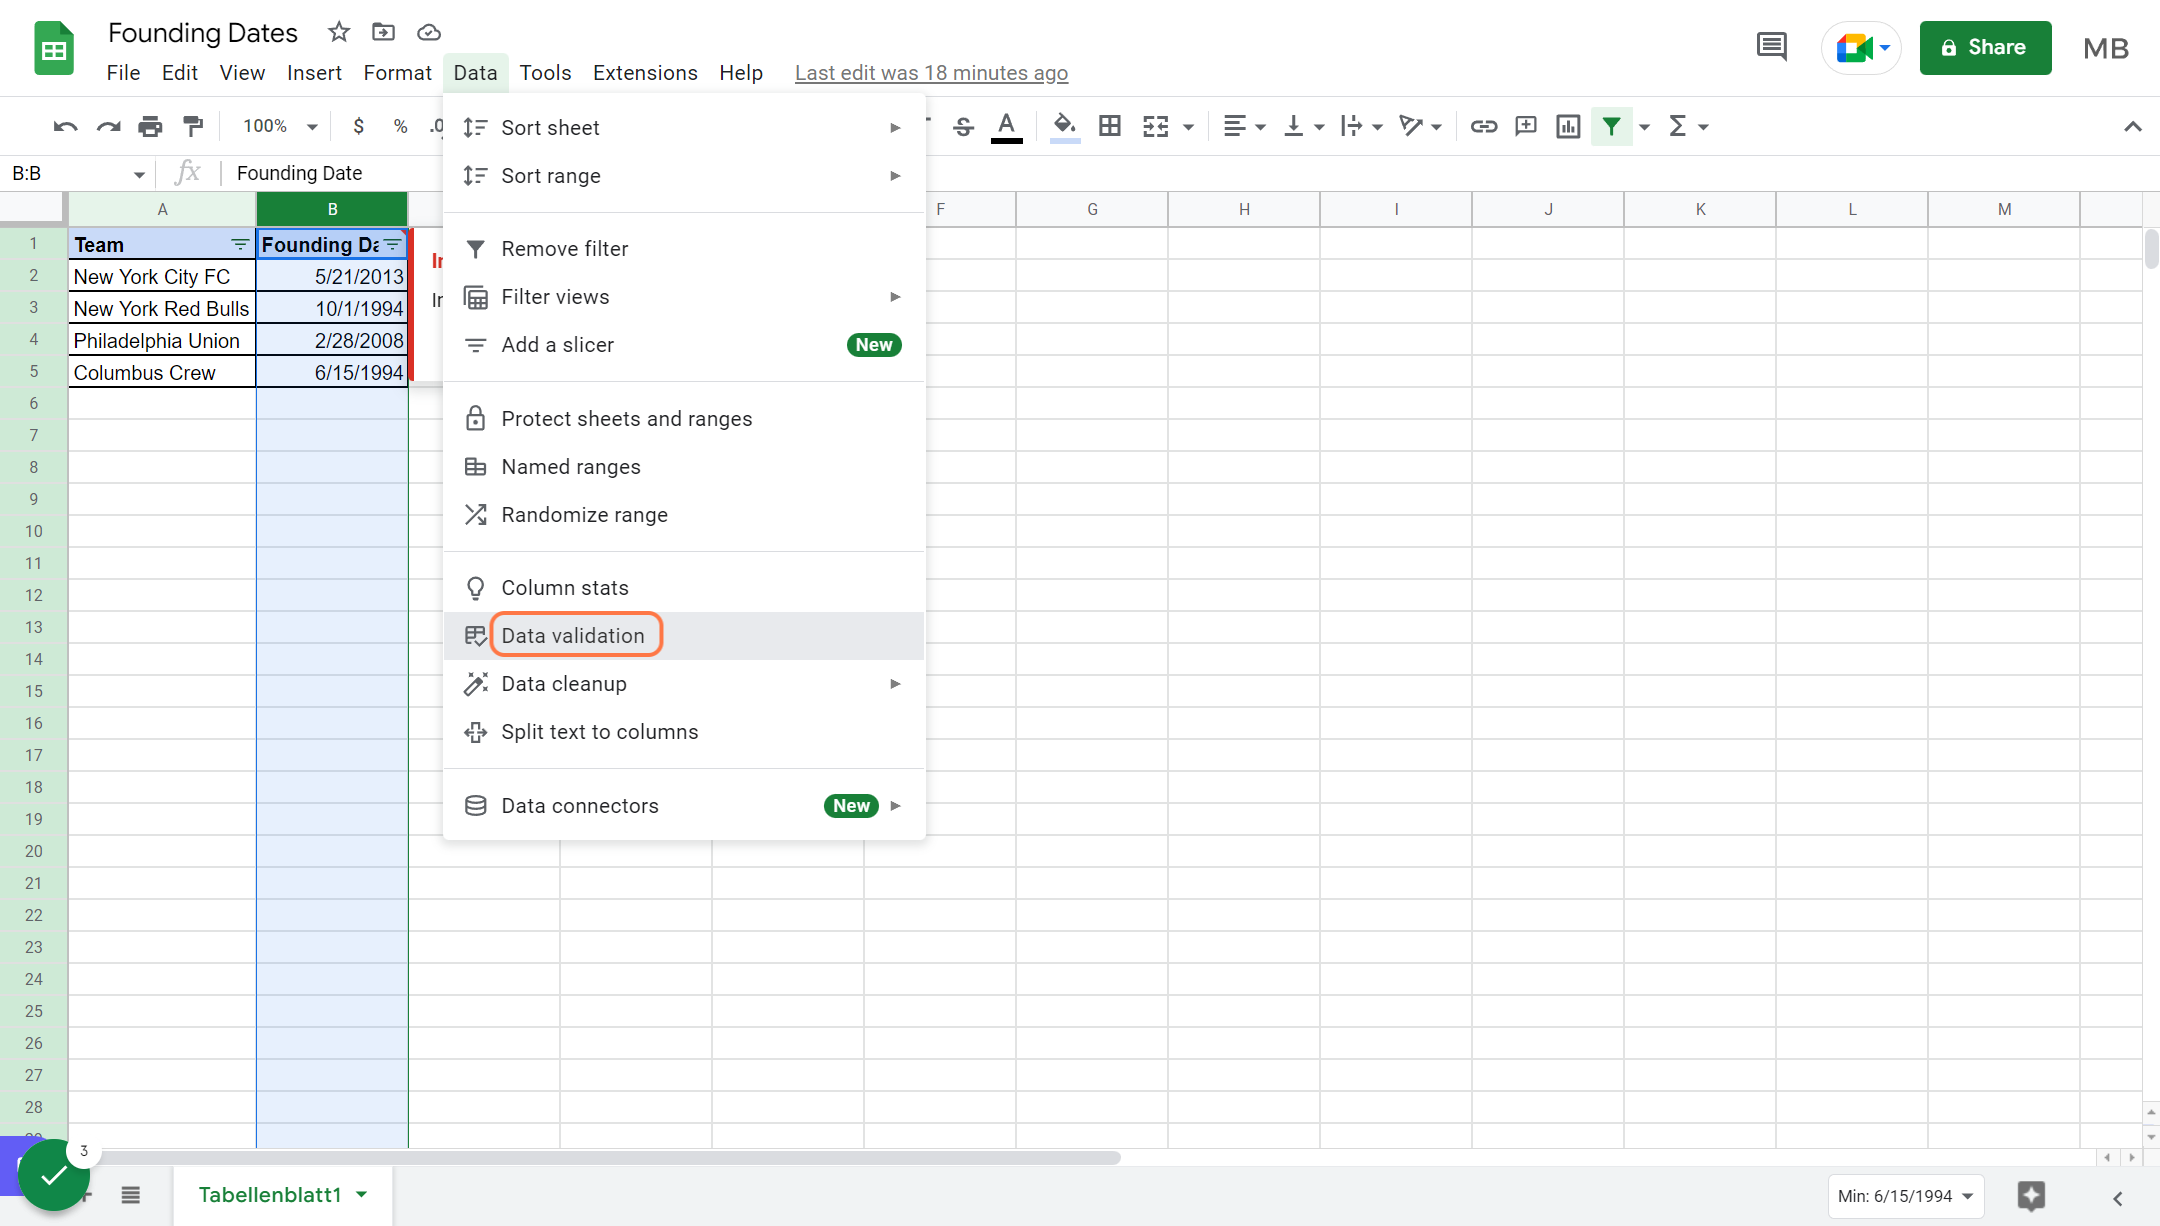
Task: Open the borders tool
Action: (x=1109, y=126)
